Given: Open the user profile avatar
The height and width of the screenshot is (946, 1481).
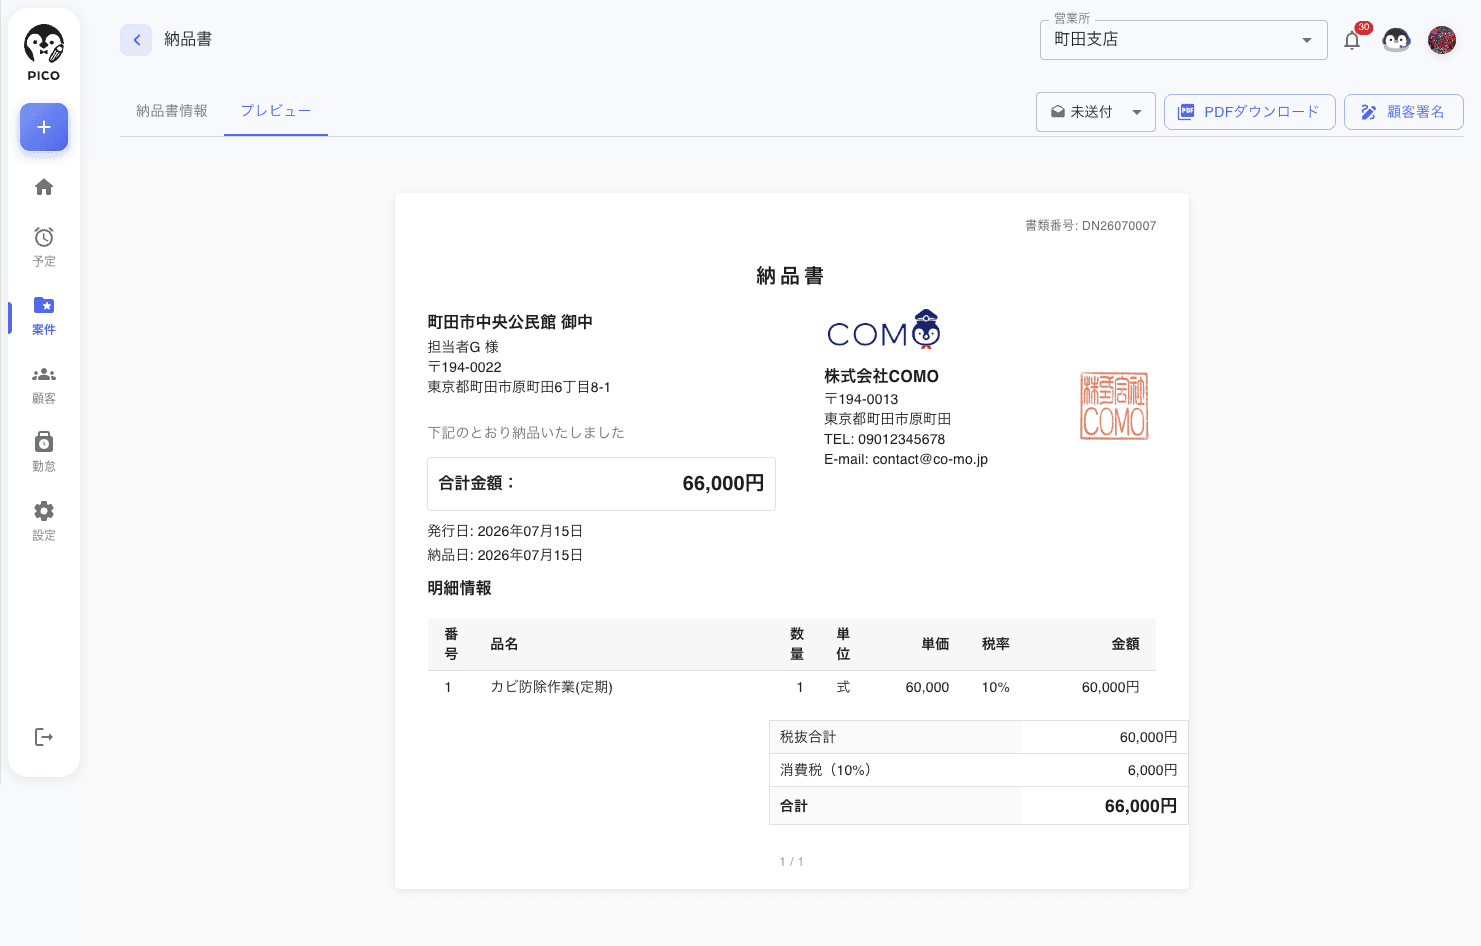Looking at the screenshot, I should point(1442,40).
